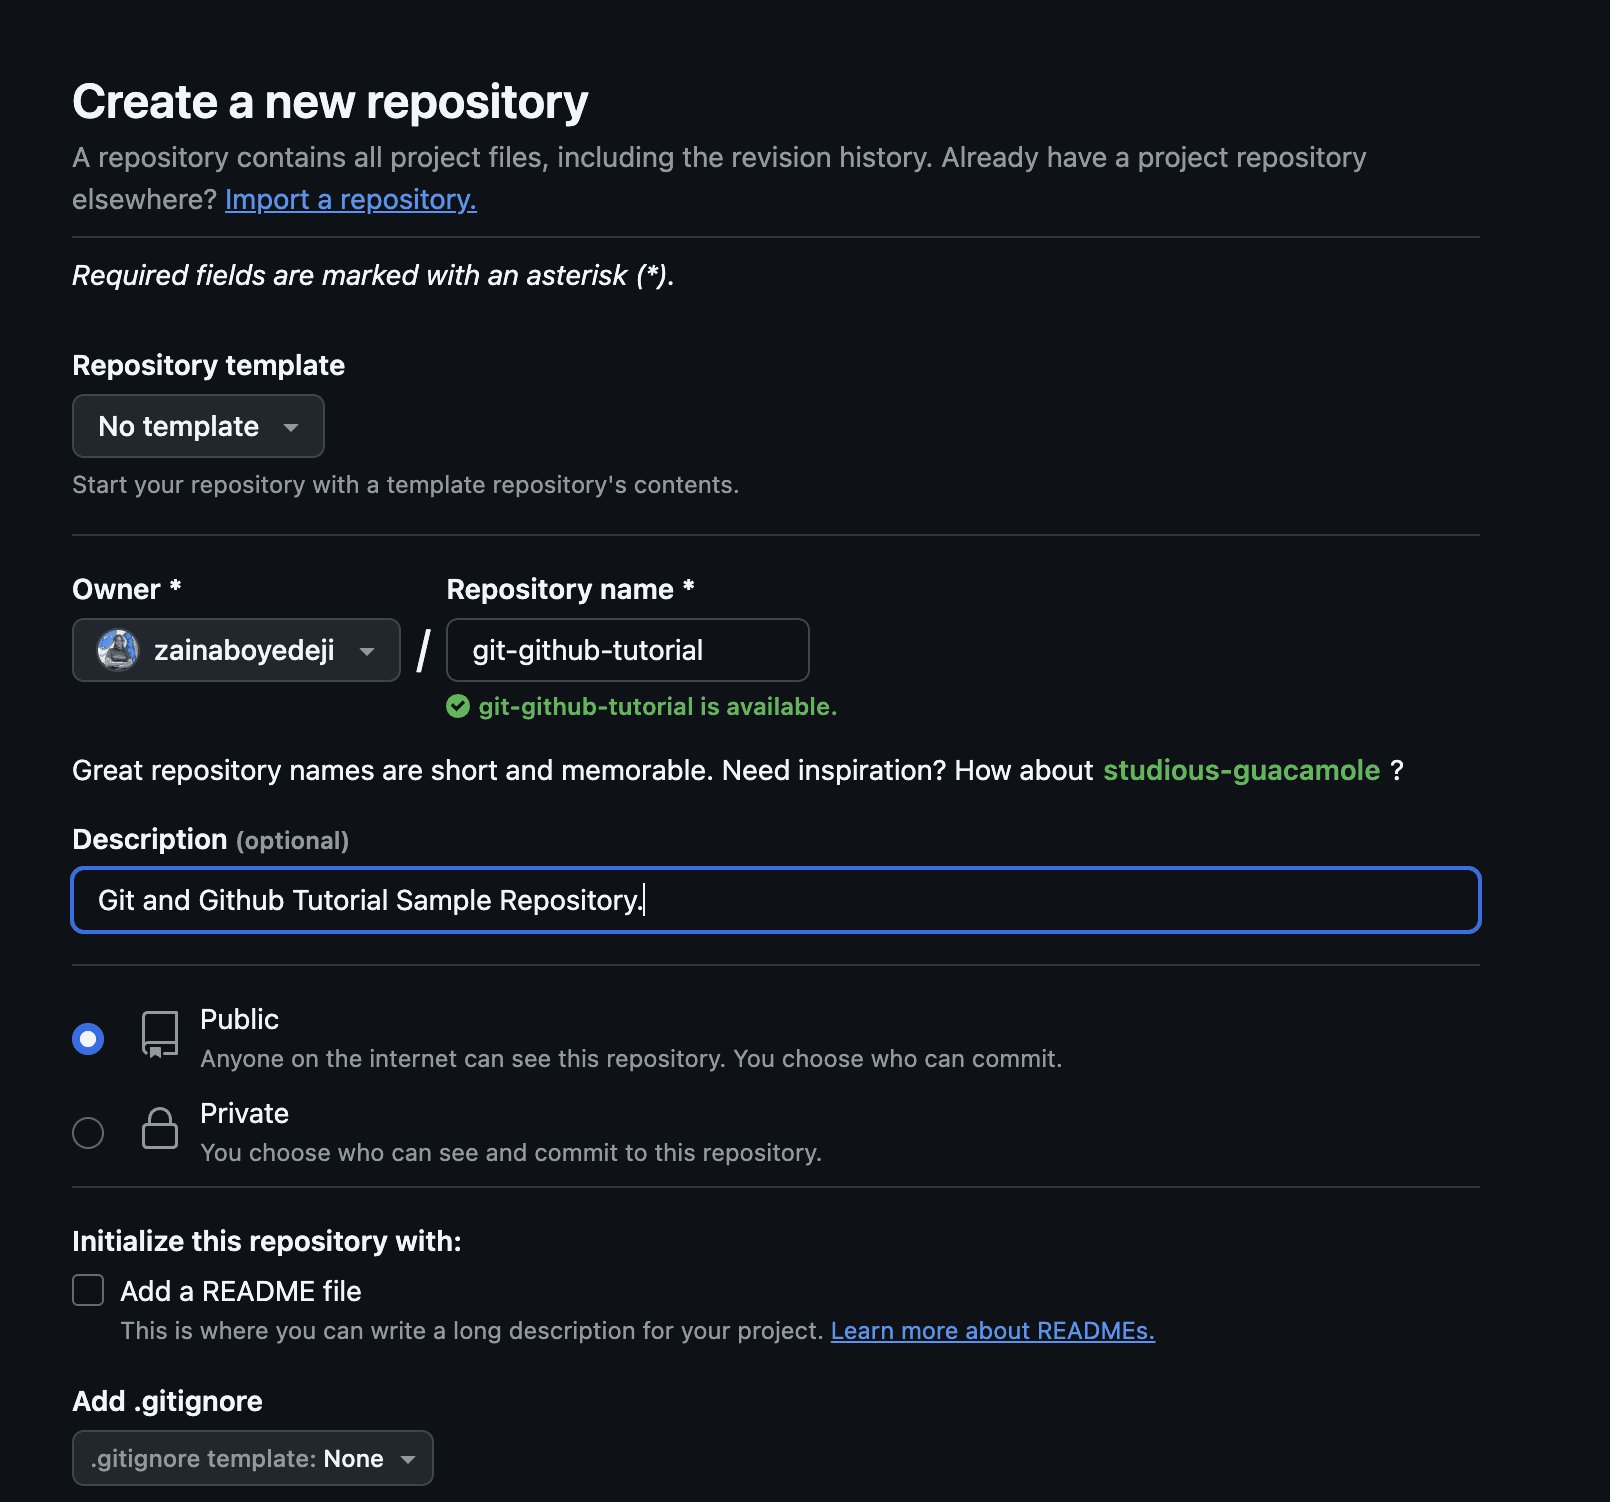The width and height of the screenshot is (1610, 1502).
Task: Click the Private option label
Action: 244,1113
